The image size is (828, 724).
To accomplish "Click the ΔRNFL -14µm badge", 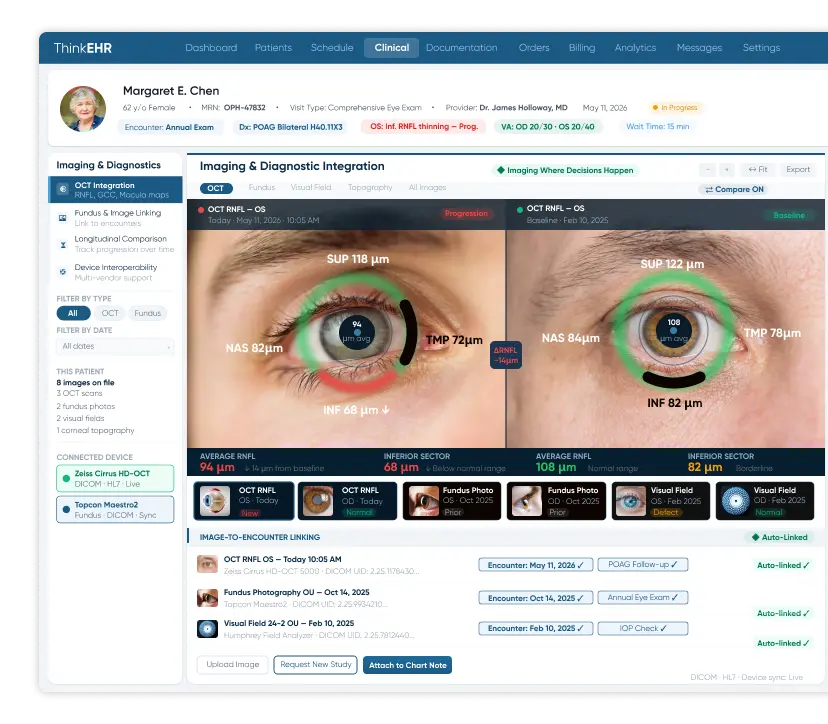I will [506, 355].
